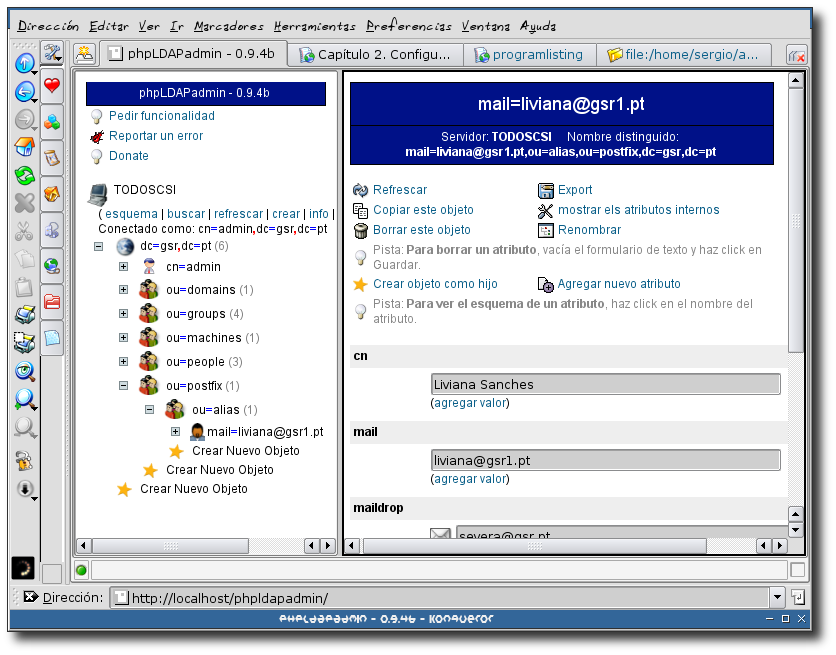Open the address bar URL dropdown
The width and height of the screenshot is (836, 655).
point(777,598)
